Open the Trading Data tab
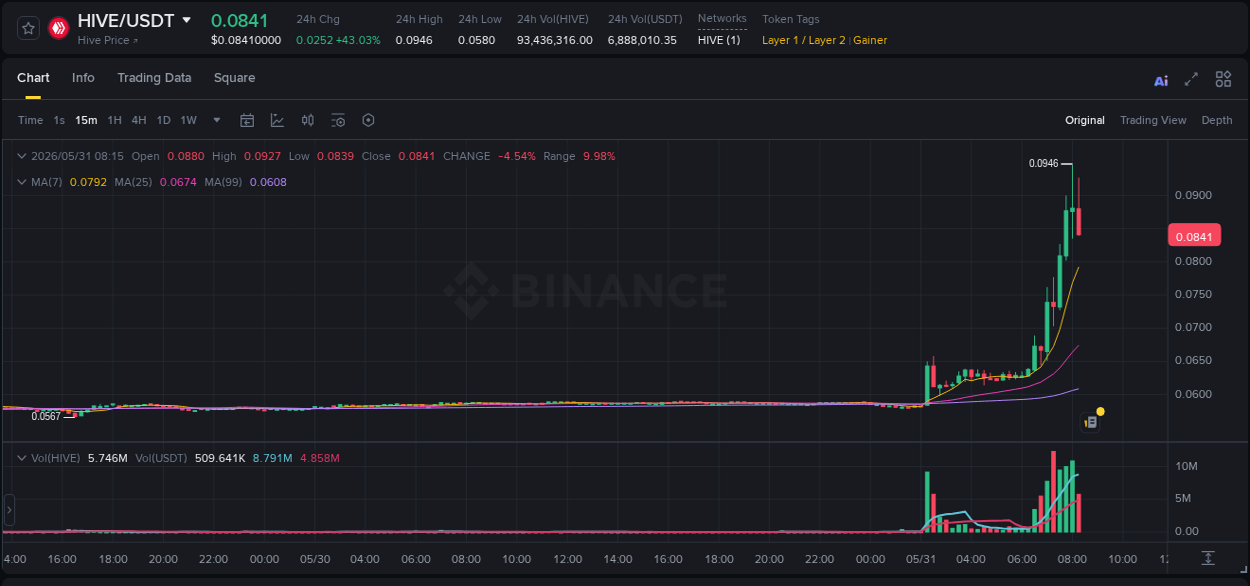Image resolution: width=1250 pixels, height=586 pixels. click(154, 78)
